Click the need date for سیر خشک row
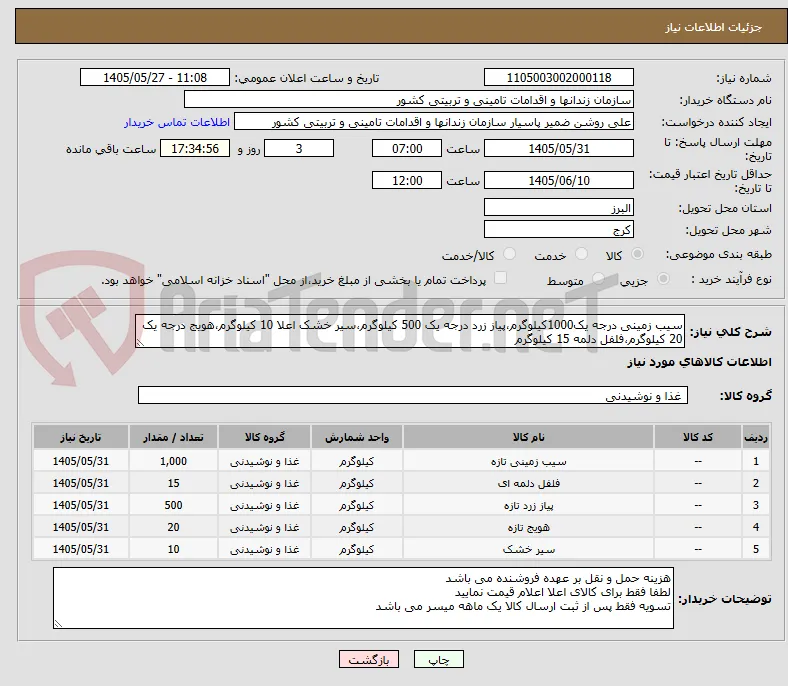 80,549
